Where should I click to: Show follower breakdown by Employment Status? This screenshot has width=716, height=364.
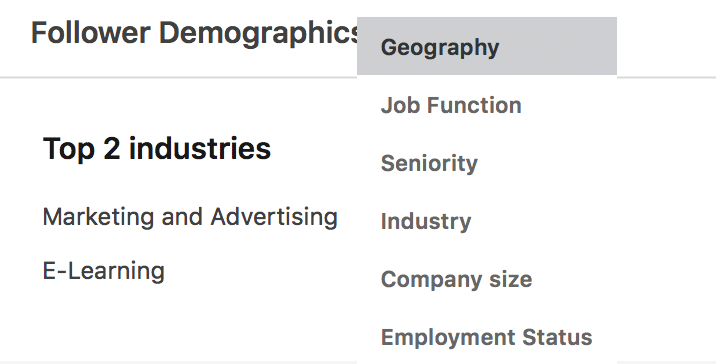pos(487,337)
